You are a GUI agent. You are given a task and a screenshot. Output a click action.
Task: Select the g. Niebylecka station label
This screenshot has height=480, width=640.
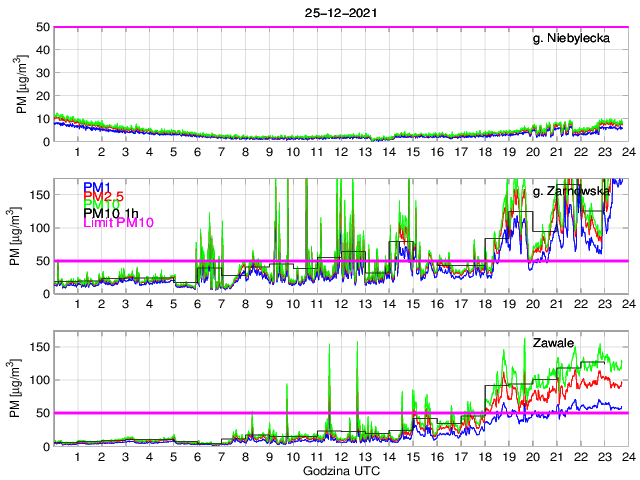pyautogui.click(x=574, y=39)
